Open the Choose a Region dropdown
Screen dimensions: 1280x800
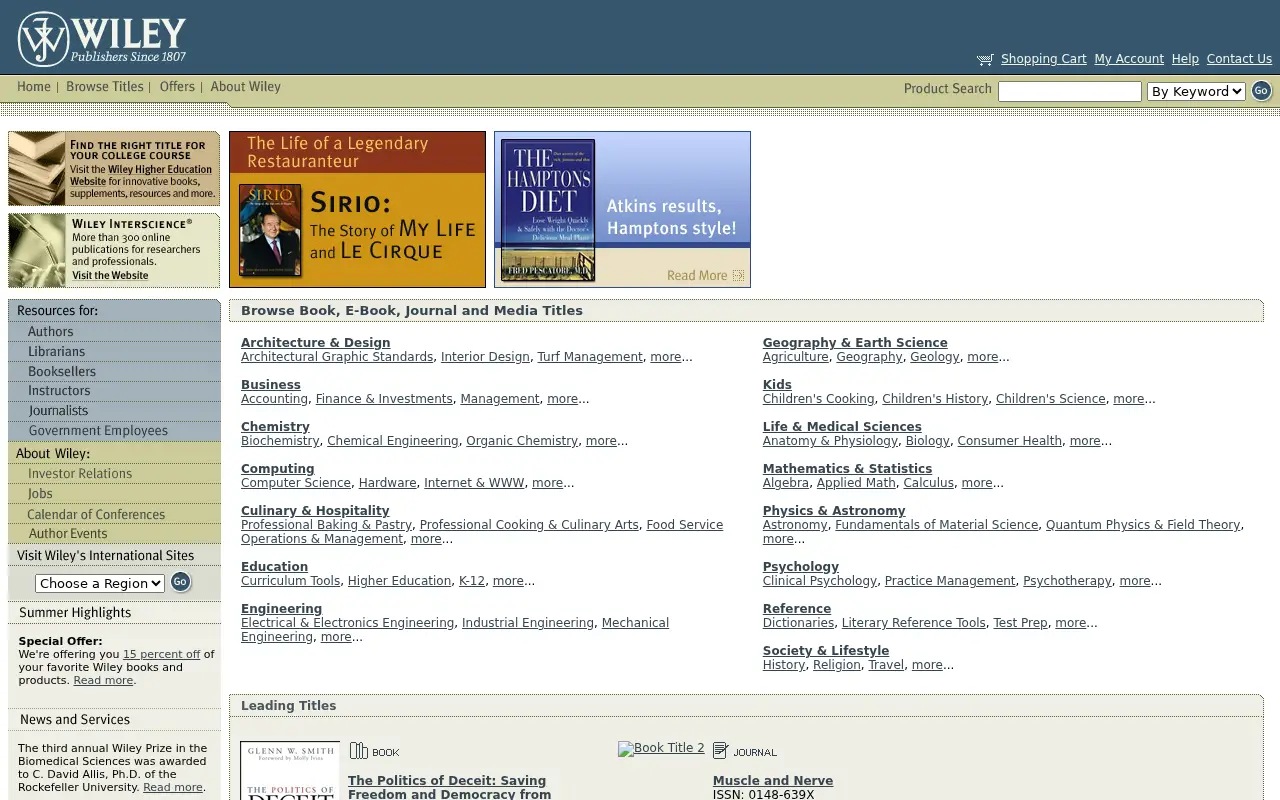click(x=100, y=583)
